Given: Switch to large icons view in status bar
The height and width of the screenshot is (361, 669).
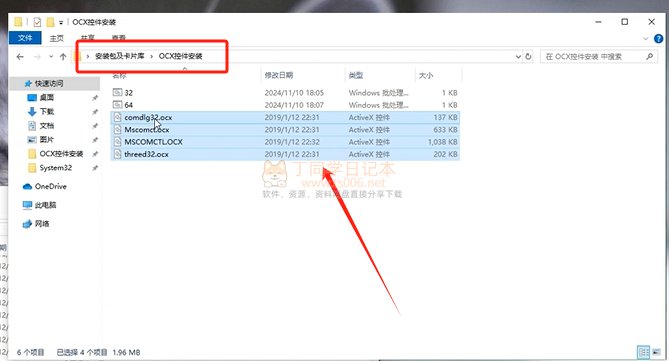Looking at the screenshot, I should (656, 352).
